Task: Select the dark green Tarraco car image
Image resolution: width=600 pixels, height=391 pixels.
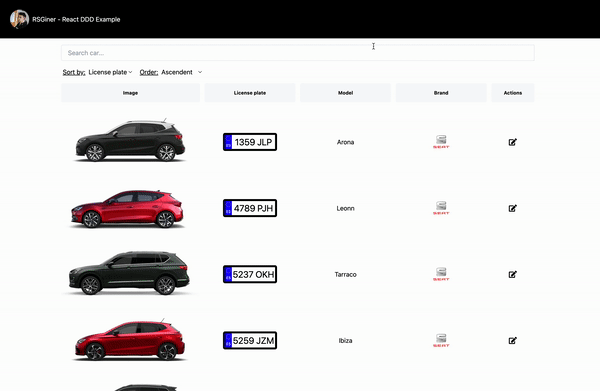Action: 129,273
